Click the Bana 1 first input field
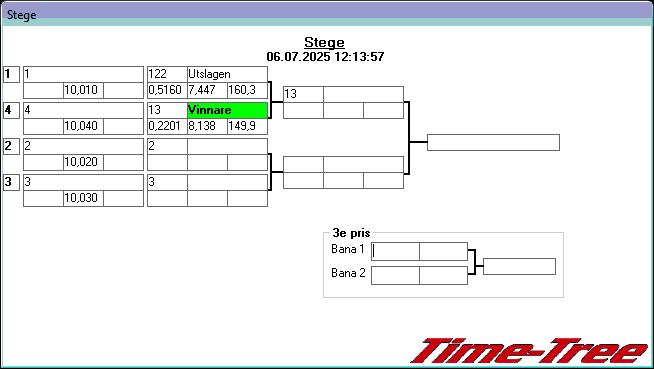The width and height of the screenshot is (654, 369). [395, 251]
